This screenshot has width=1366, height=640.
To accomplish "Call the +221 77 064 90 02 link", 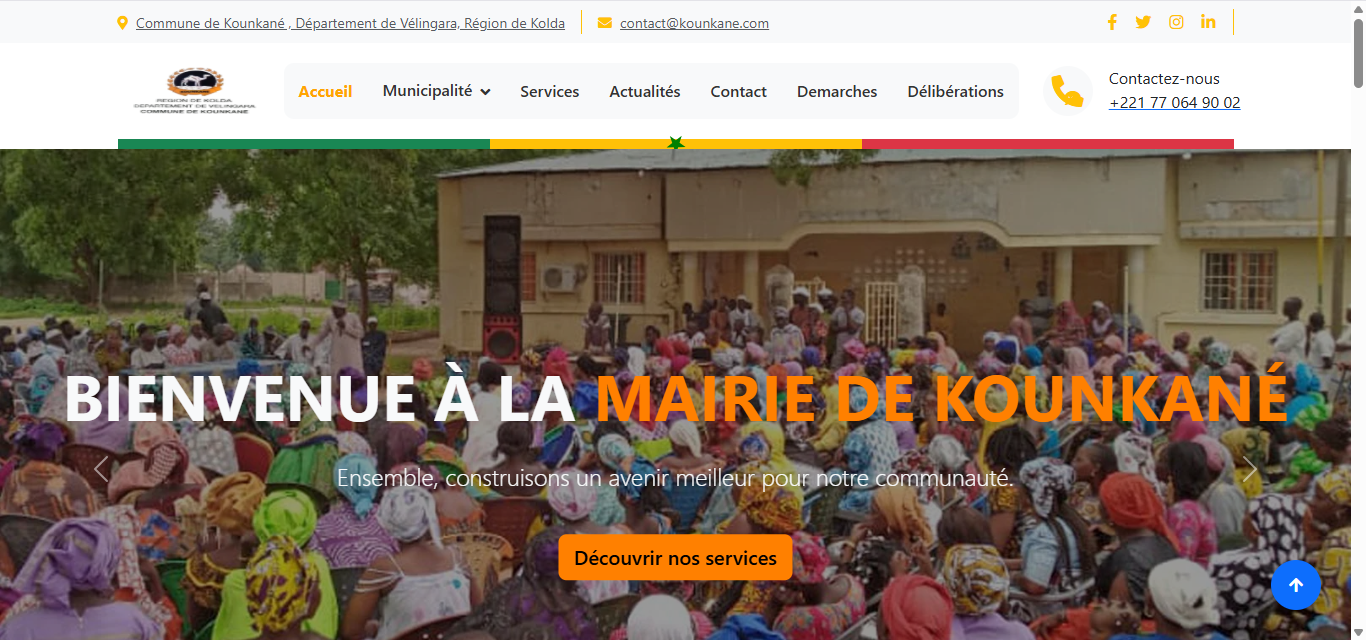I will [x=1174, y=102].
